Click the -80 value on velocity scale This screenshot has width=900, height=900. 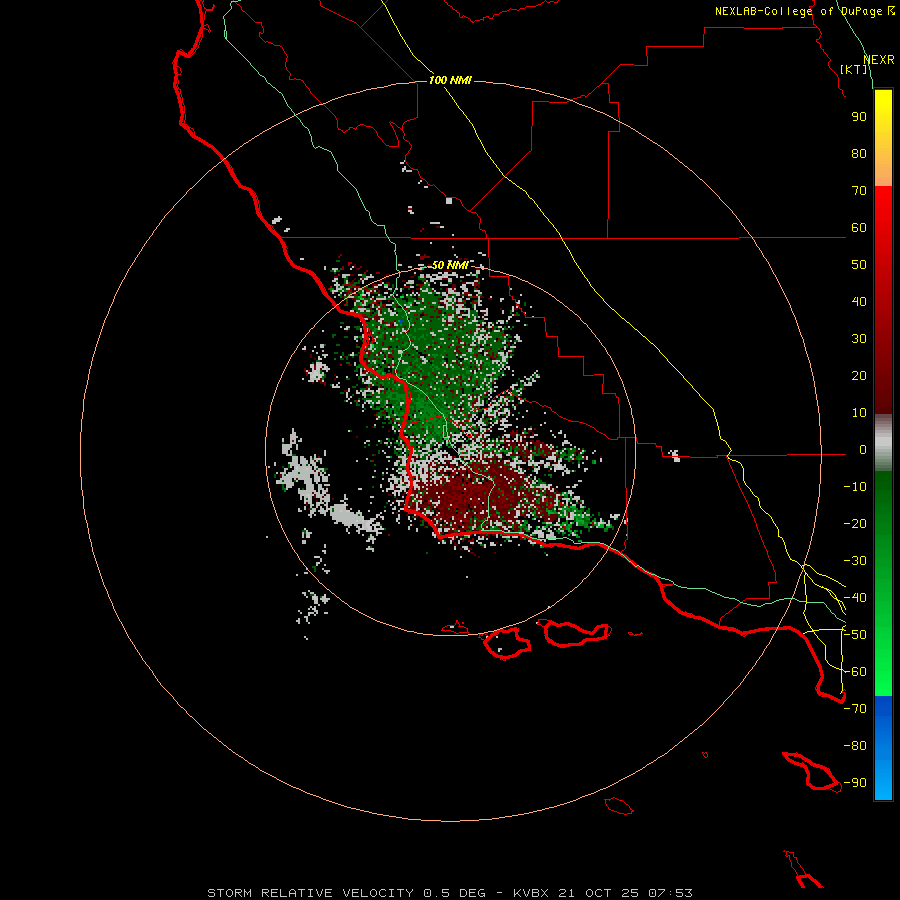855,746
